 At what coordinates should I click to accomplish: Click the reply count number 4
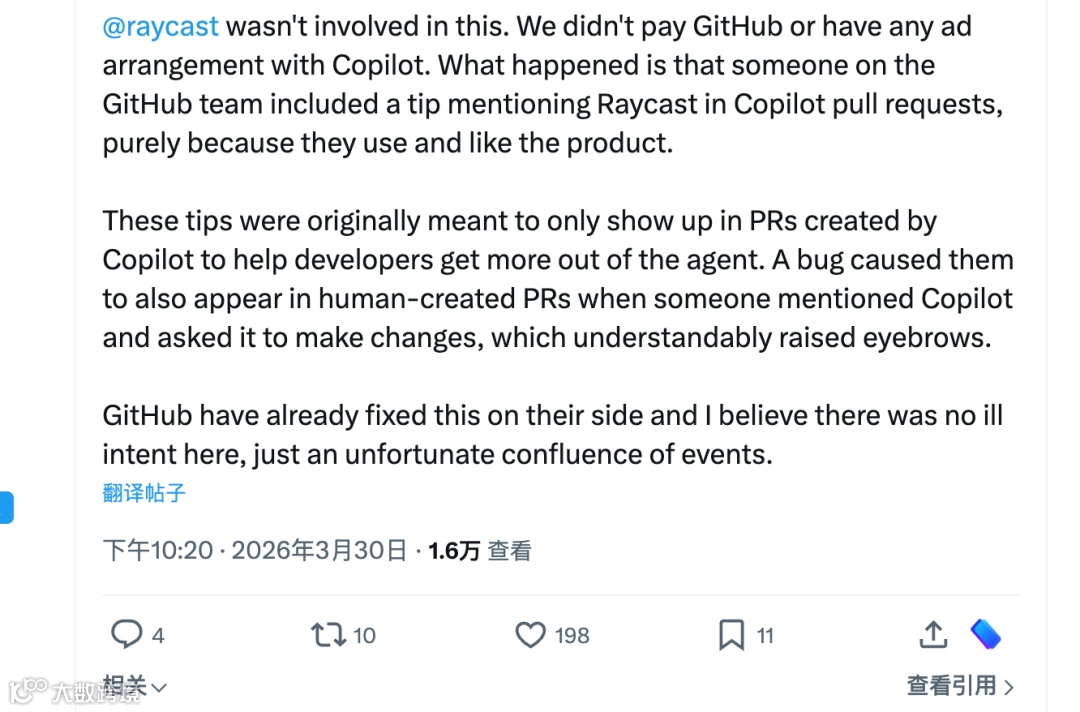pos(158,635)
